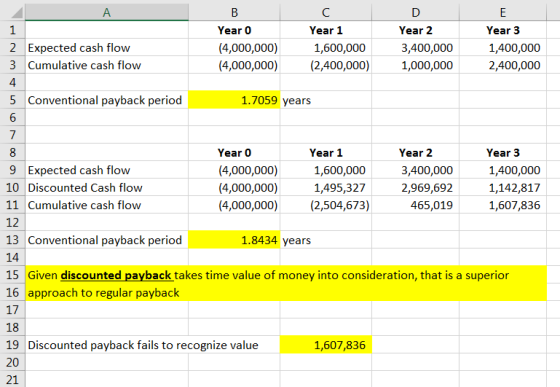Select row 8 header
The width and height of the screenshot is (560, 387).
pyautogui.click(x=12, y=153)
